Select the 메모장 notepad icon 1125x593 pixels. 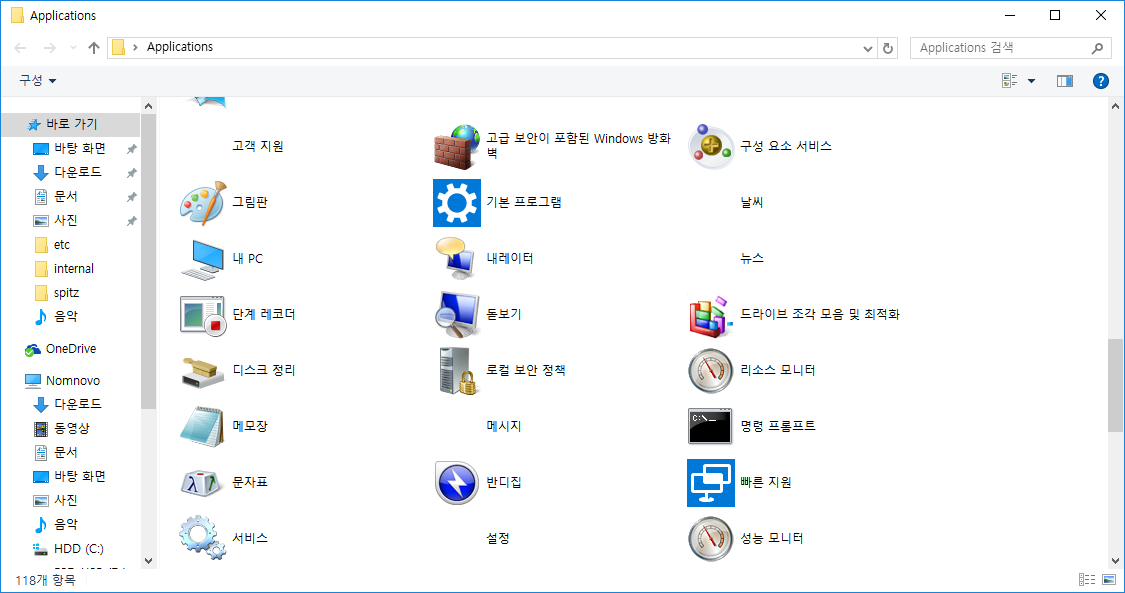[203, 426]
